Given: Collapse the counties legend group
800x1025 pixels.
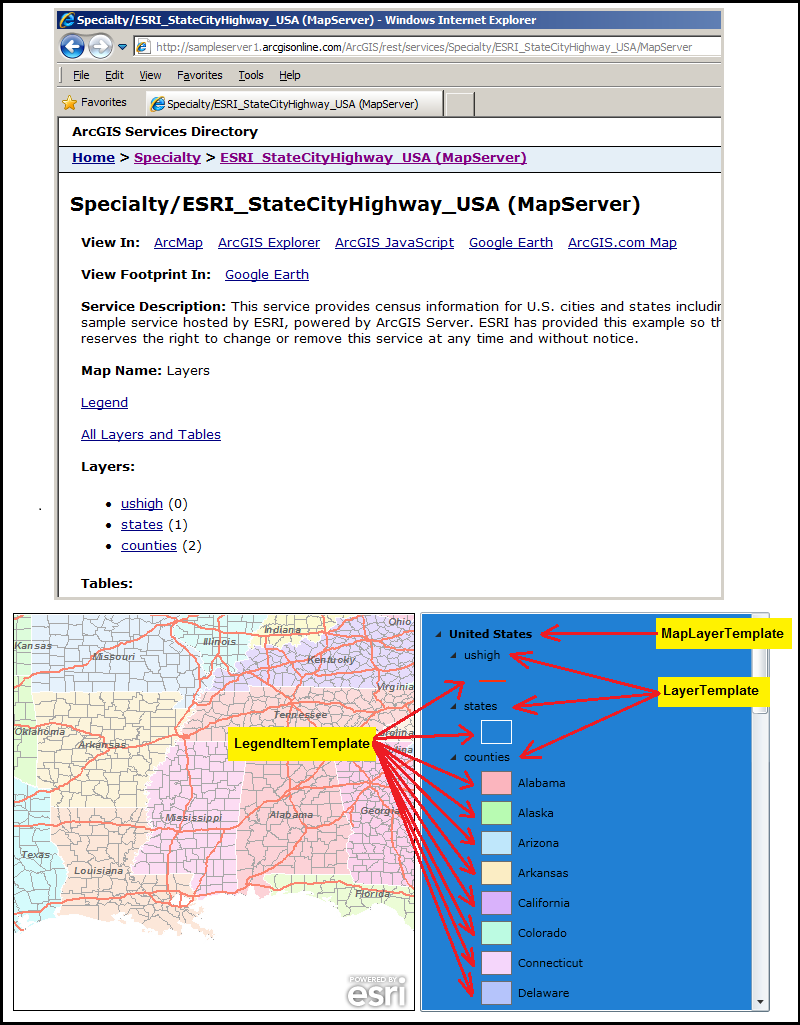Looking at the screenshot, I should tap(452, 757).
